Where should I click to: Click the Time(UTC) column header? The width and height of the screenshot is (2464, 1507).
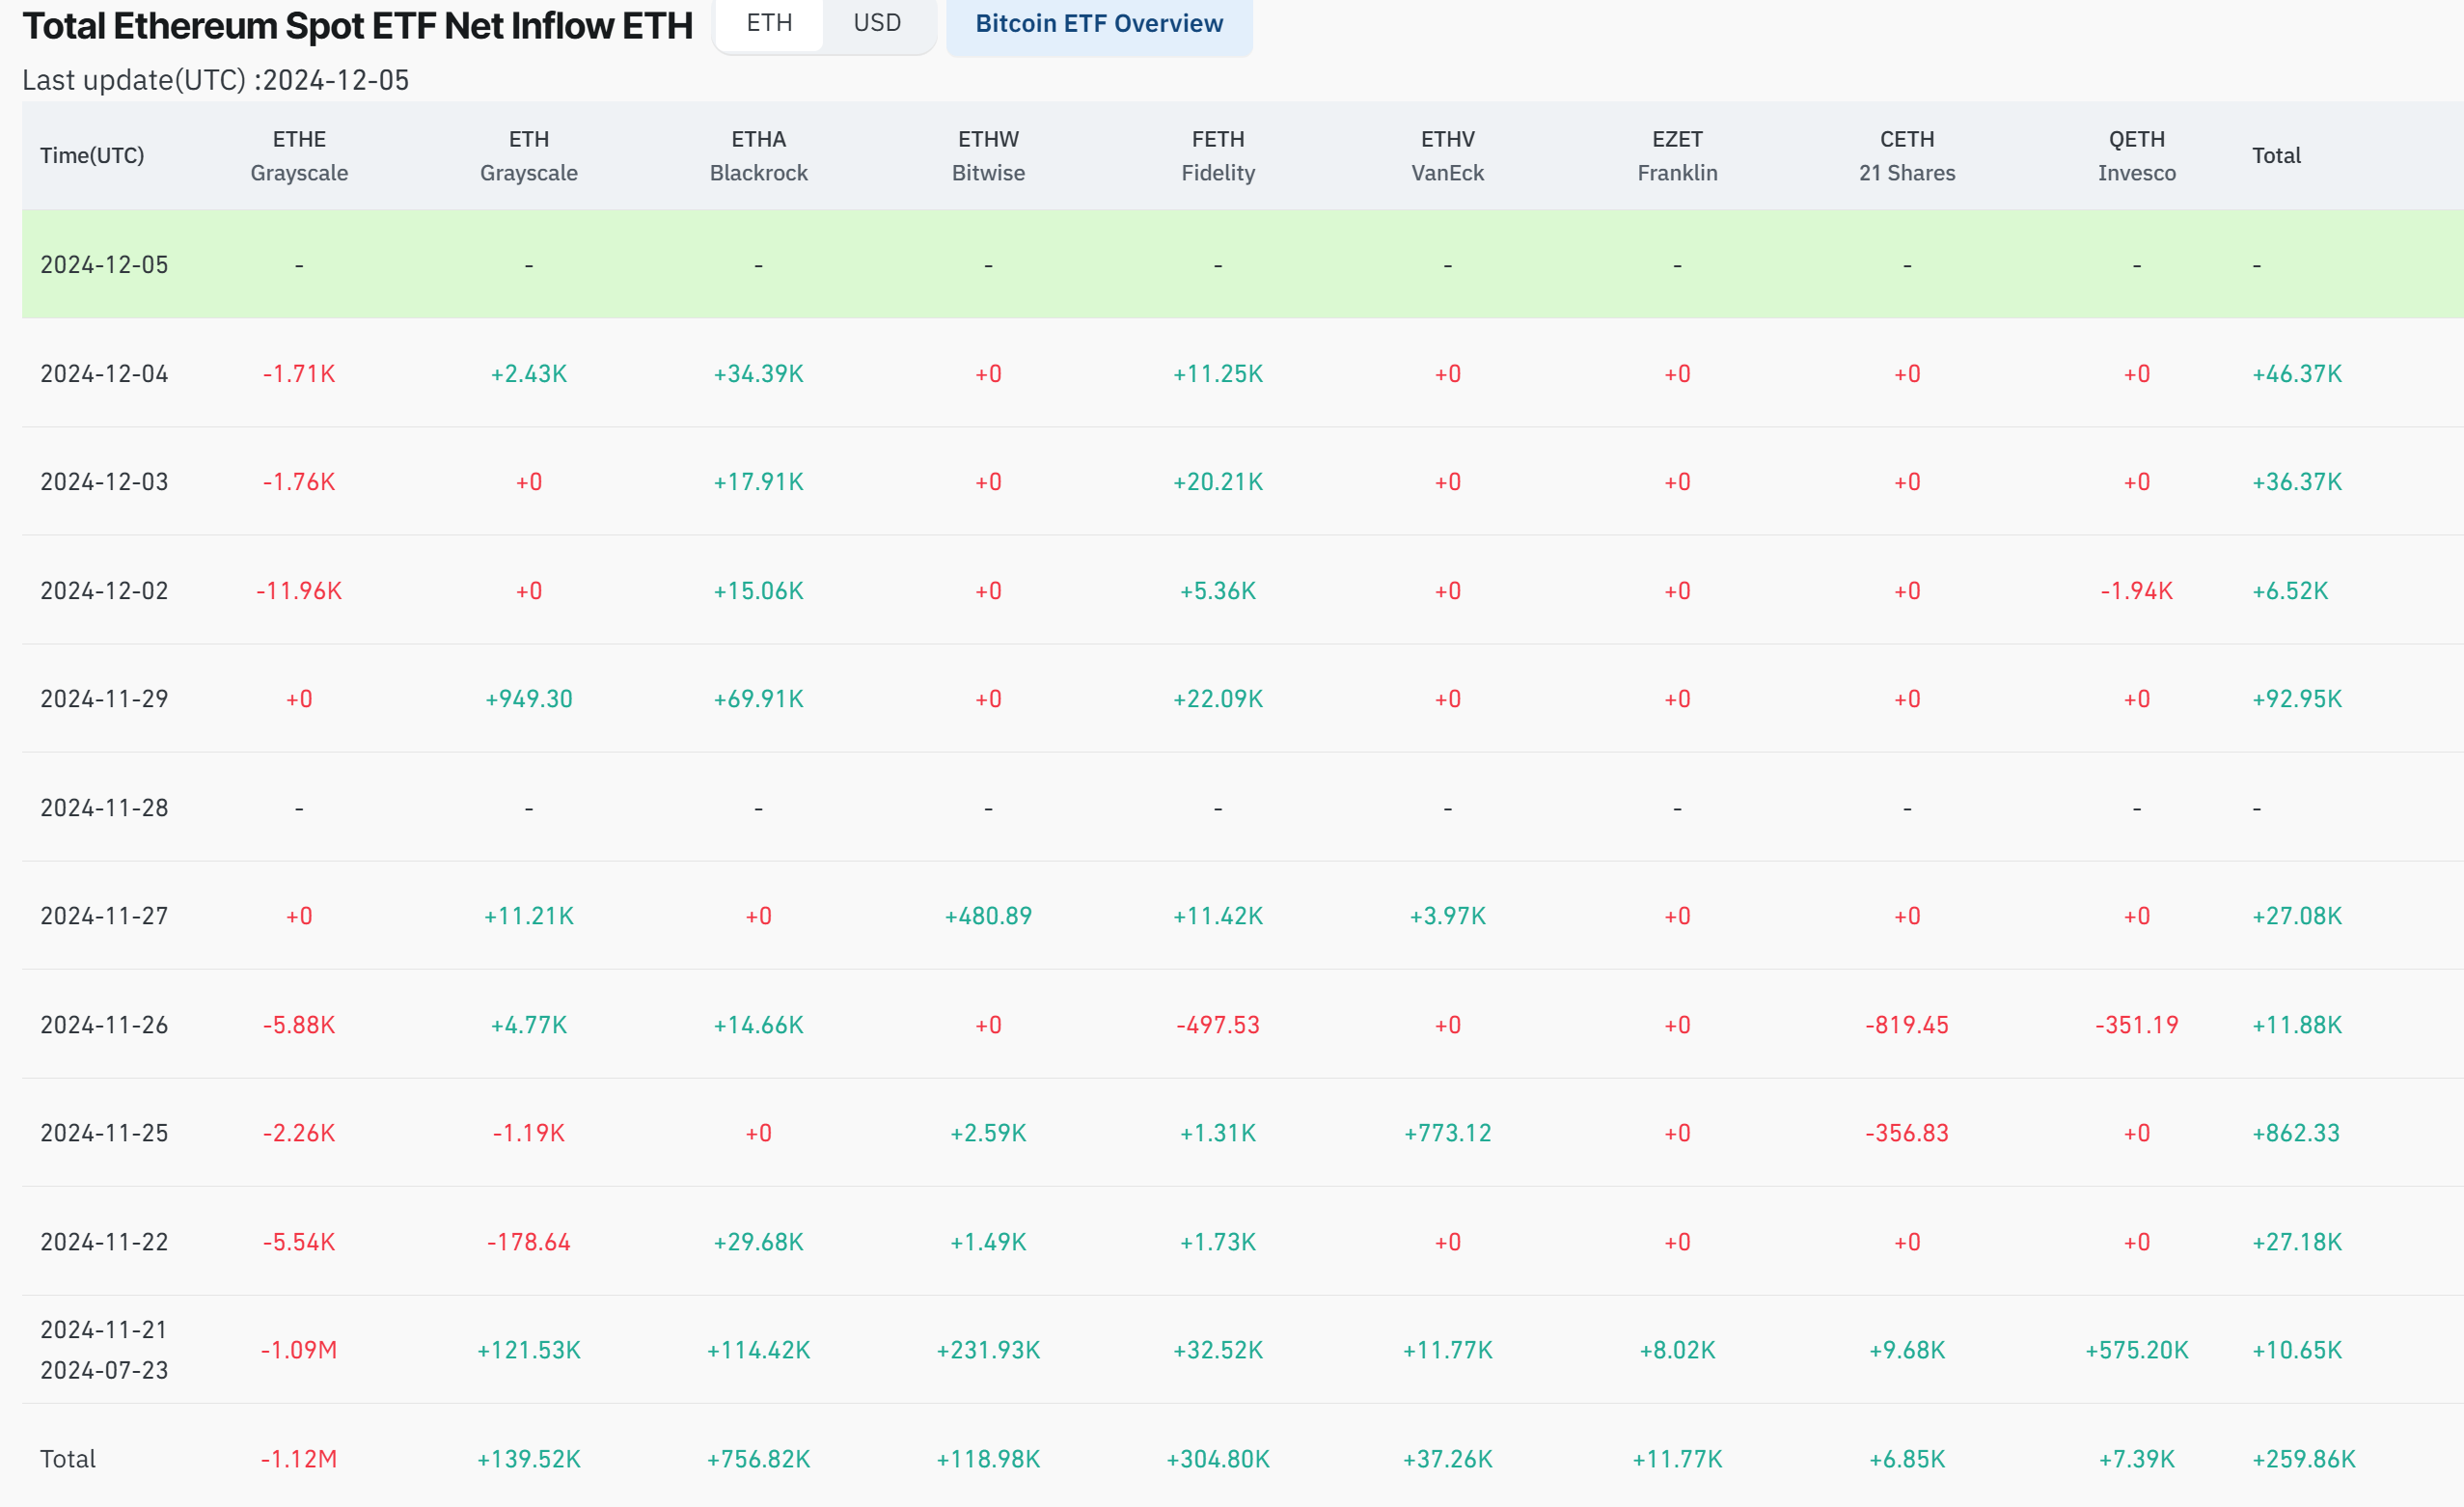pyautogui.click(x=92, y=155)
